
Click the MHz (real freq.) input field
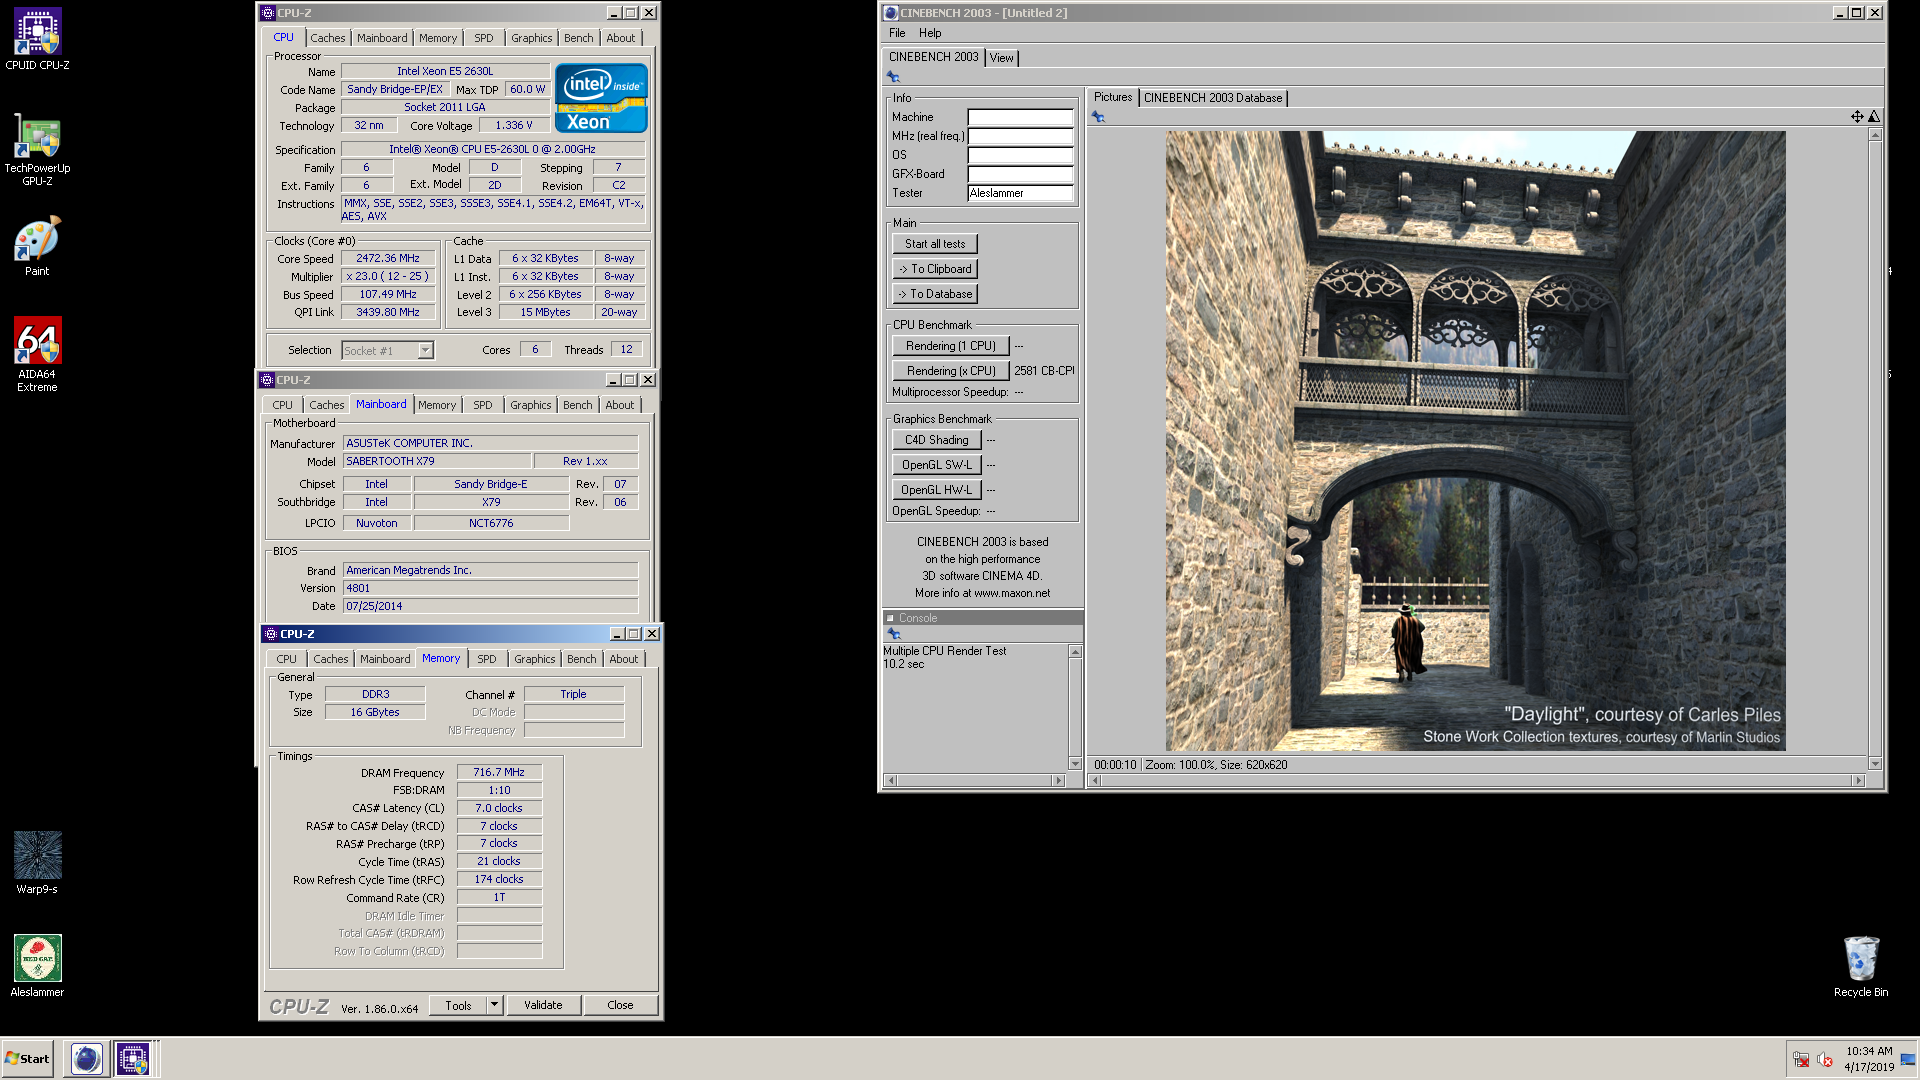click(1020, 136)
